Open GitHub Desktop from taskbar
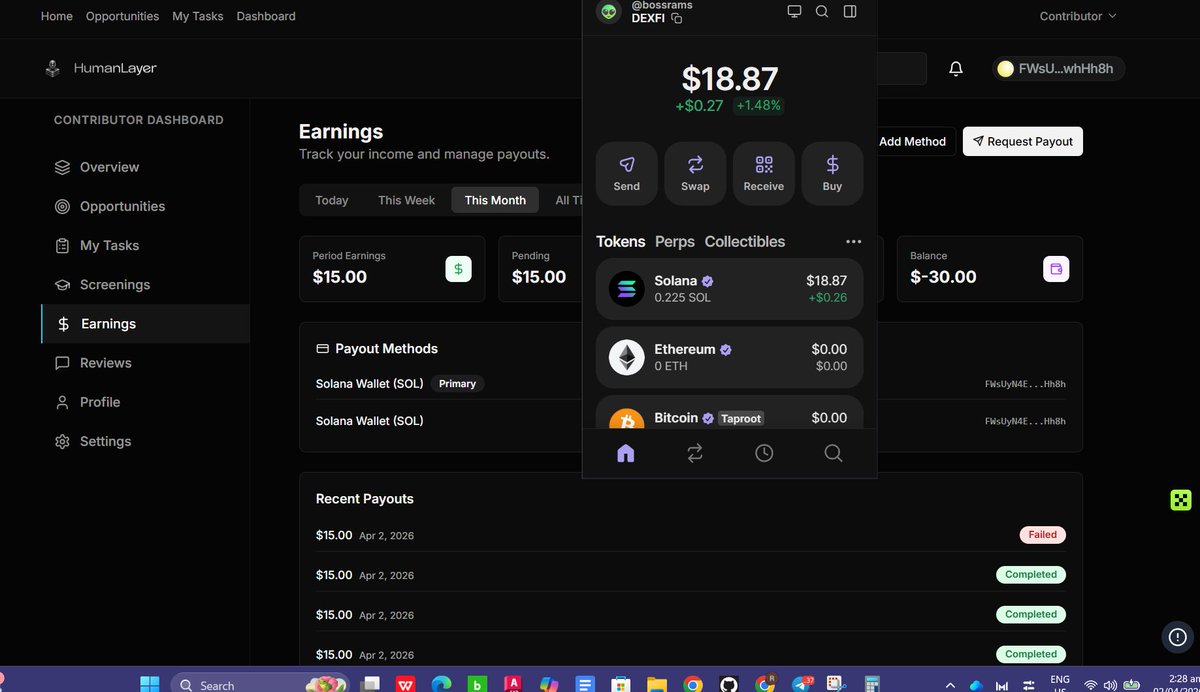 pyautogui.click(x=729, y=684)
